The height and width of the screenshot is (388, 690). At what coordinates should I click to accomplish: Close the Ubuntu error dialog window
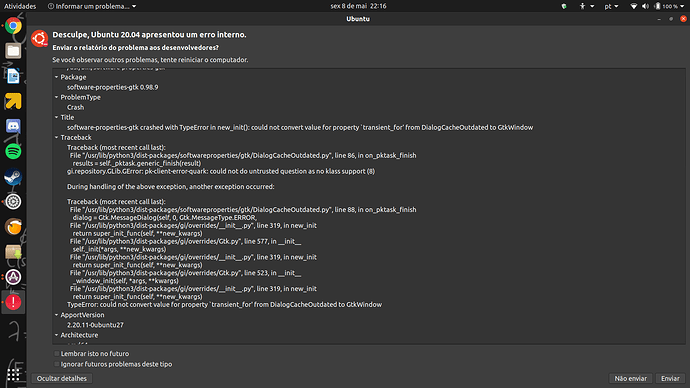point(683,19)
